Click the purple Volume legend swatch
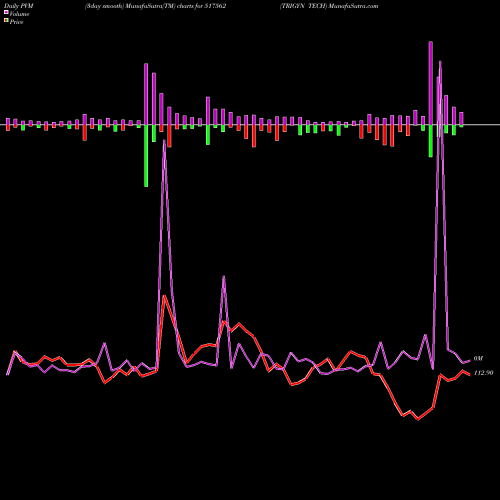 coord(6,12)
